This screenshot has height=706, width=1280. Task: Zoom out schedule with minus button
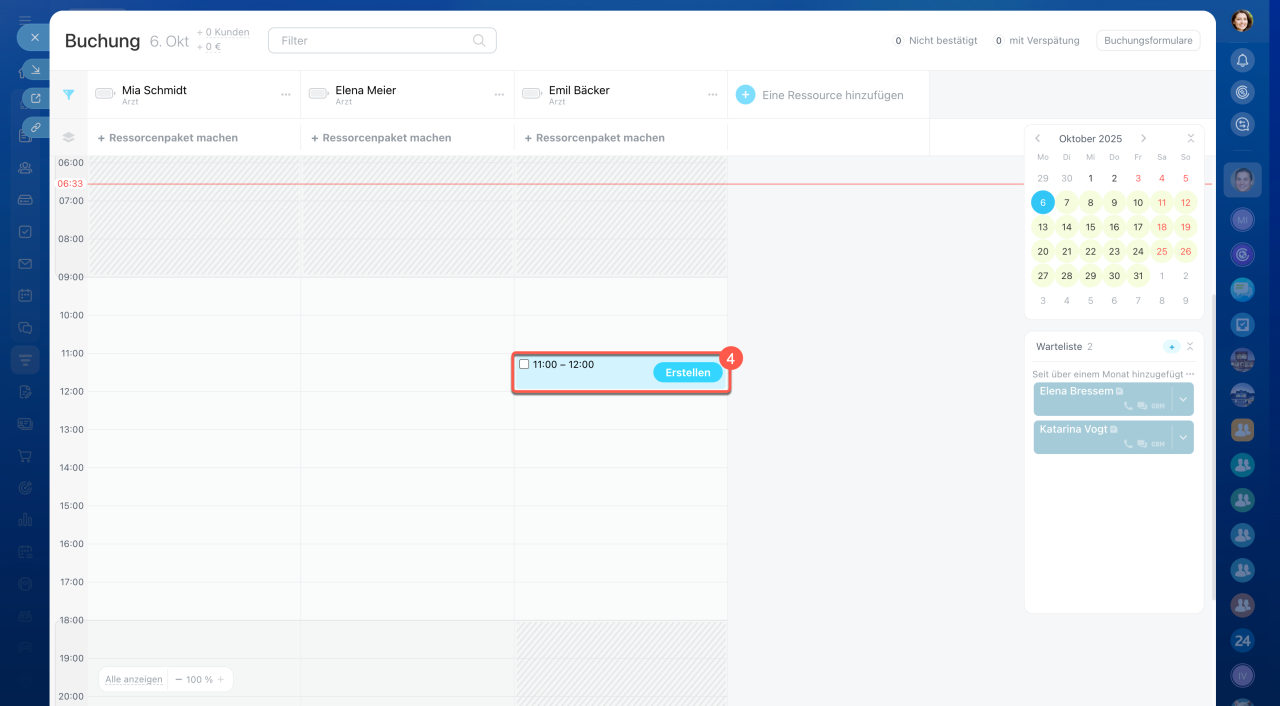click(178, 679)
